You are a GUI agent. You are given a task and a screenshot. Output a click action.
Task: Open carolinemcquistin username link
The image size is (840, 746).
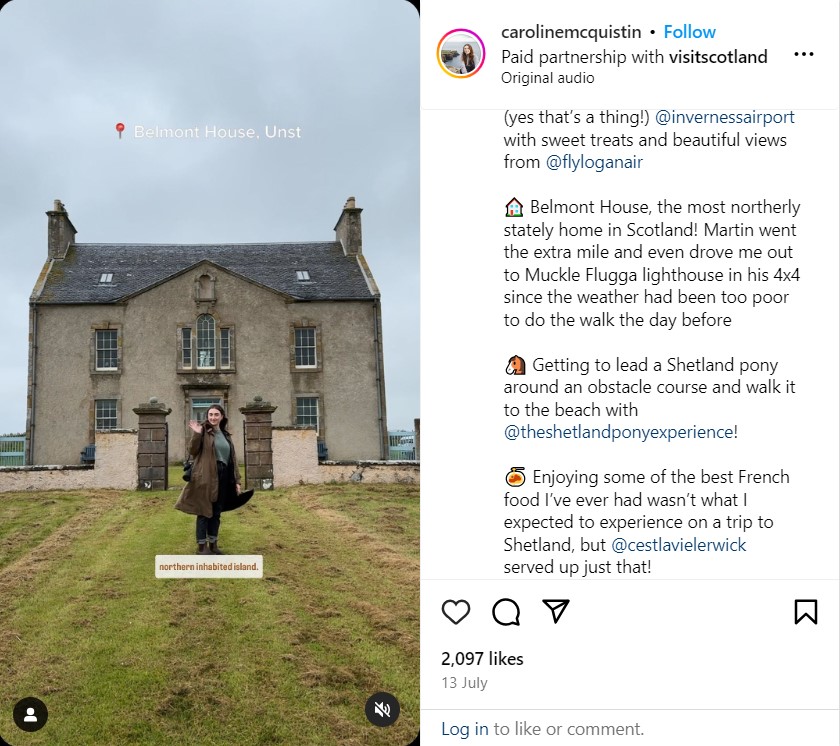click(x=571, y=32)
